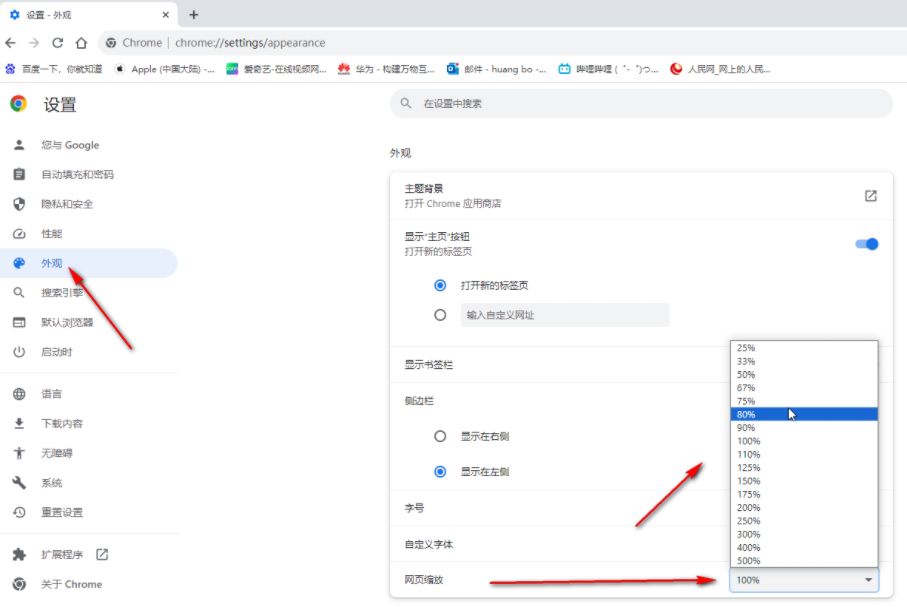This screenshot has height=607, width=907.
Task: Select 显示在右侧 sidebar radio option
Action: (x=440, y=436)
